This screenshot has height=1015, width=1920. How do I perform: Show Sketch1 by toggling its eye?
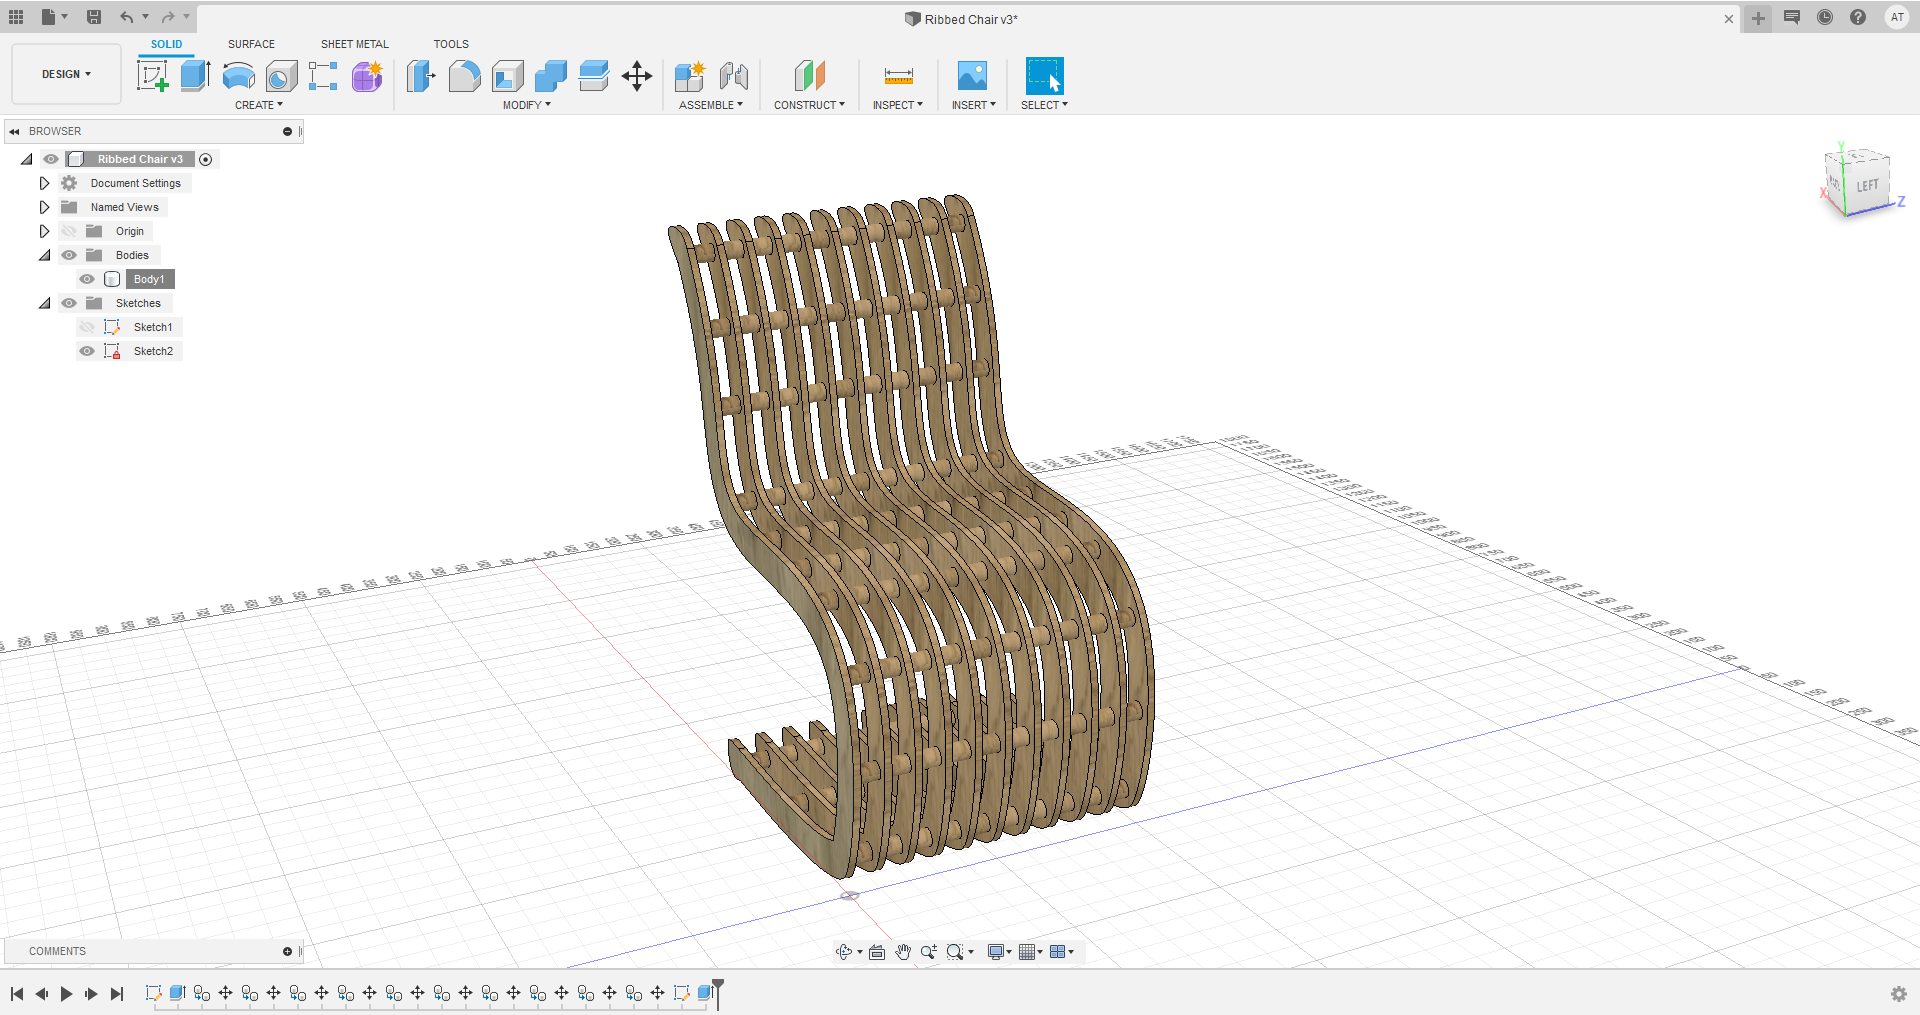pos(87,327)
